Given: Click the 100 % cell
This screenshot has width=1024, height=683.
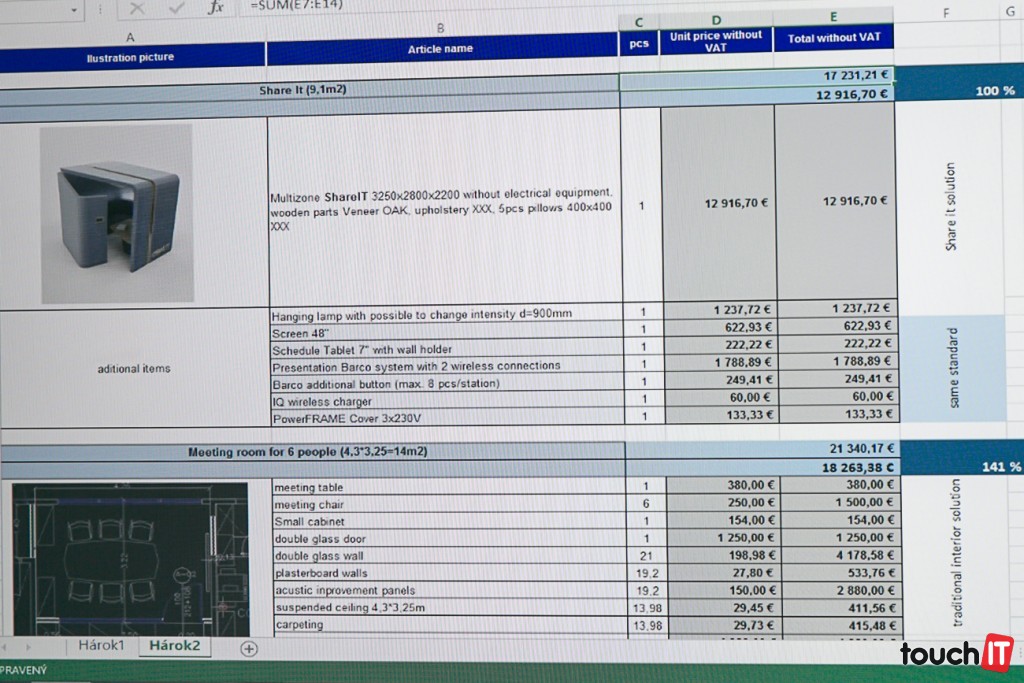Looking at the screenshot, I should 959,91.
